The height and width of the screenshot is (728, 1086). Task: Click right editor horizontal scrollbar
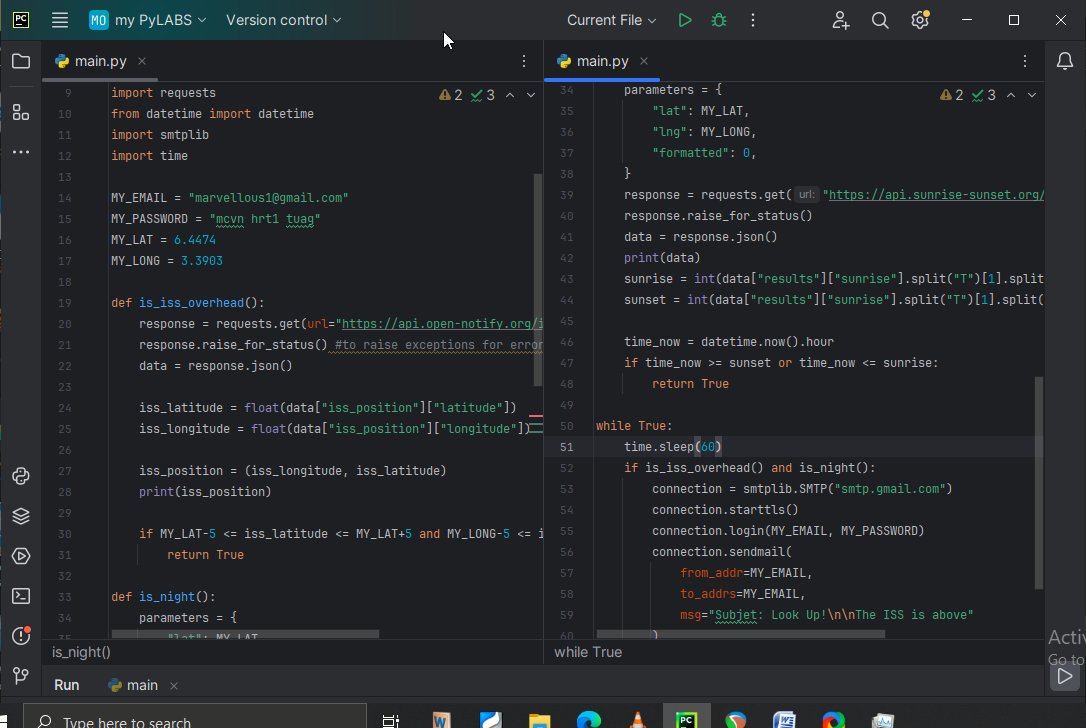(x=740, y=634)
